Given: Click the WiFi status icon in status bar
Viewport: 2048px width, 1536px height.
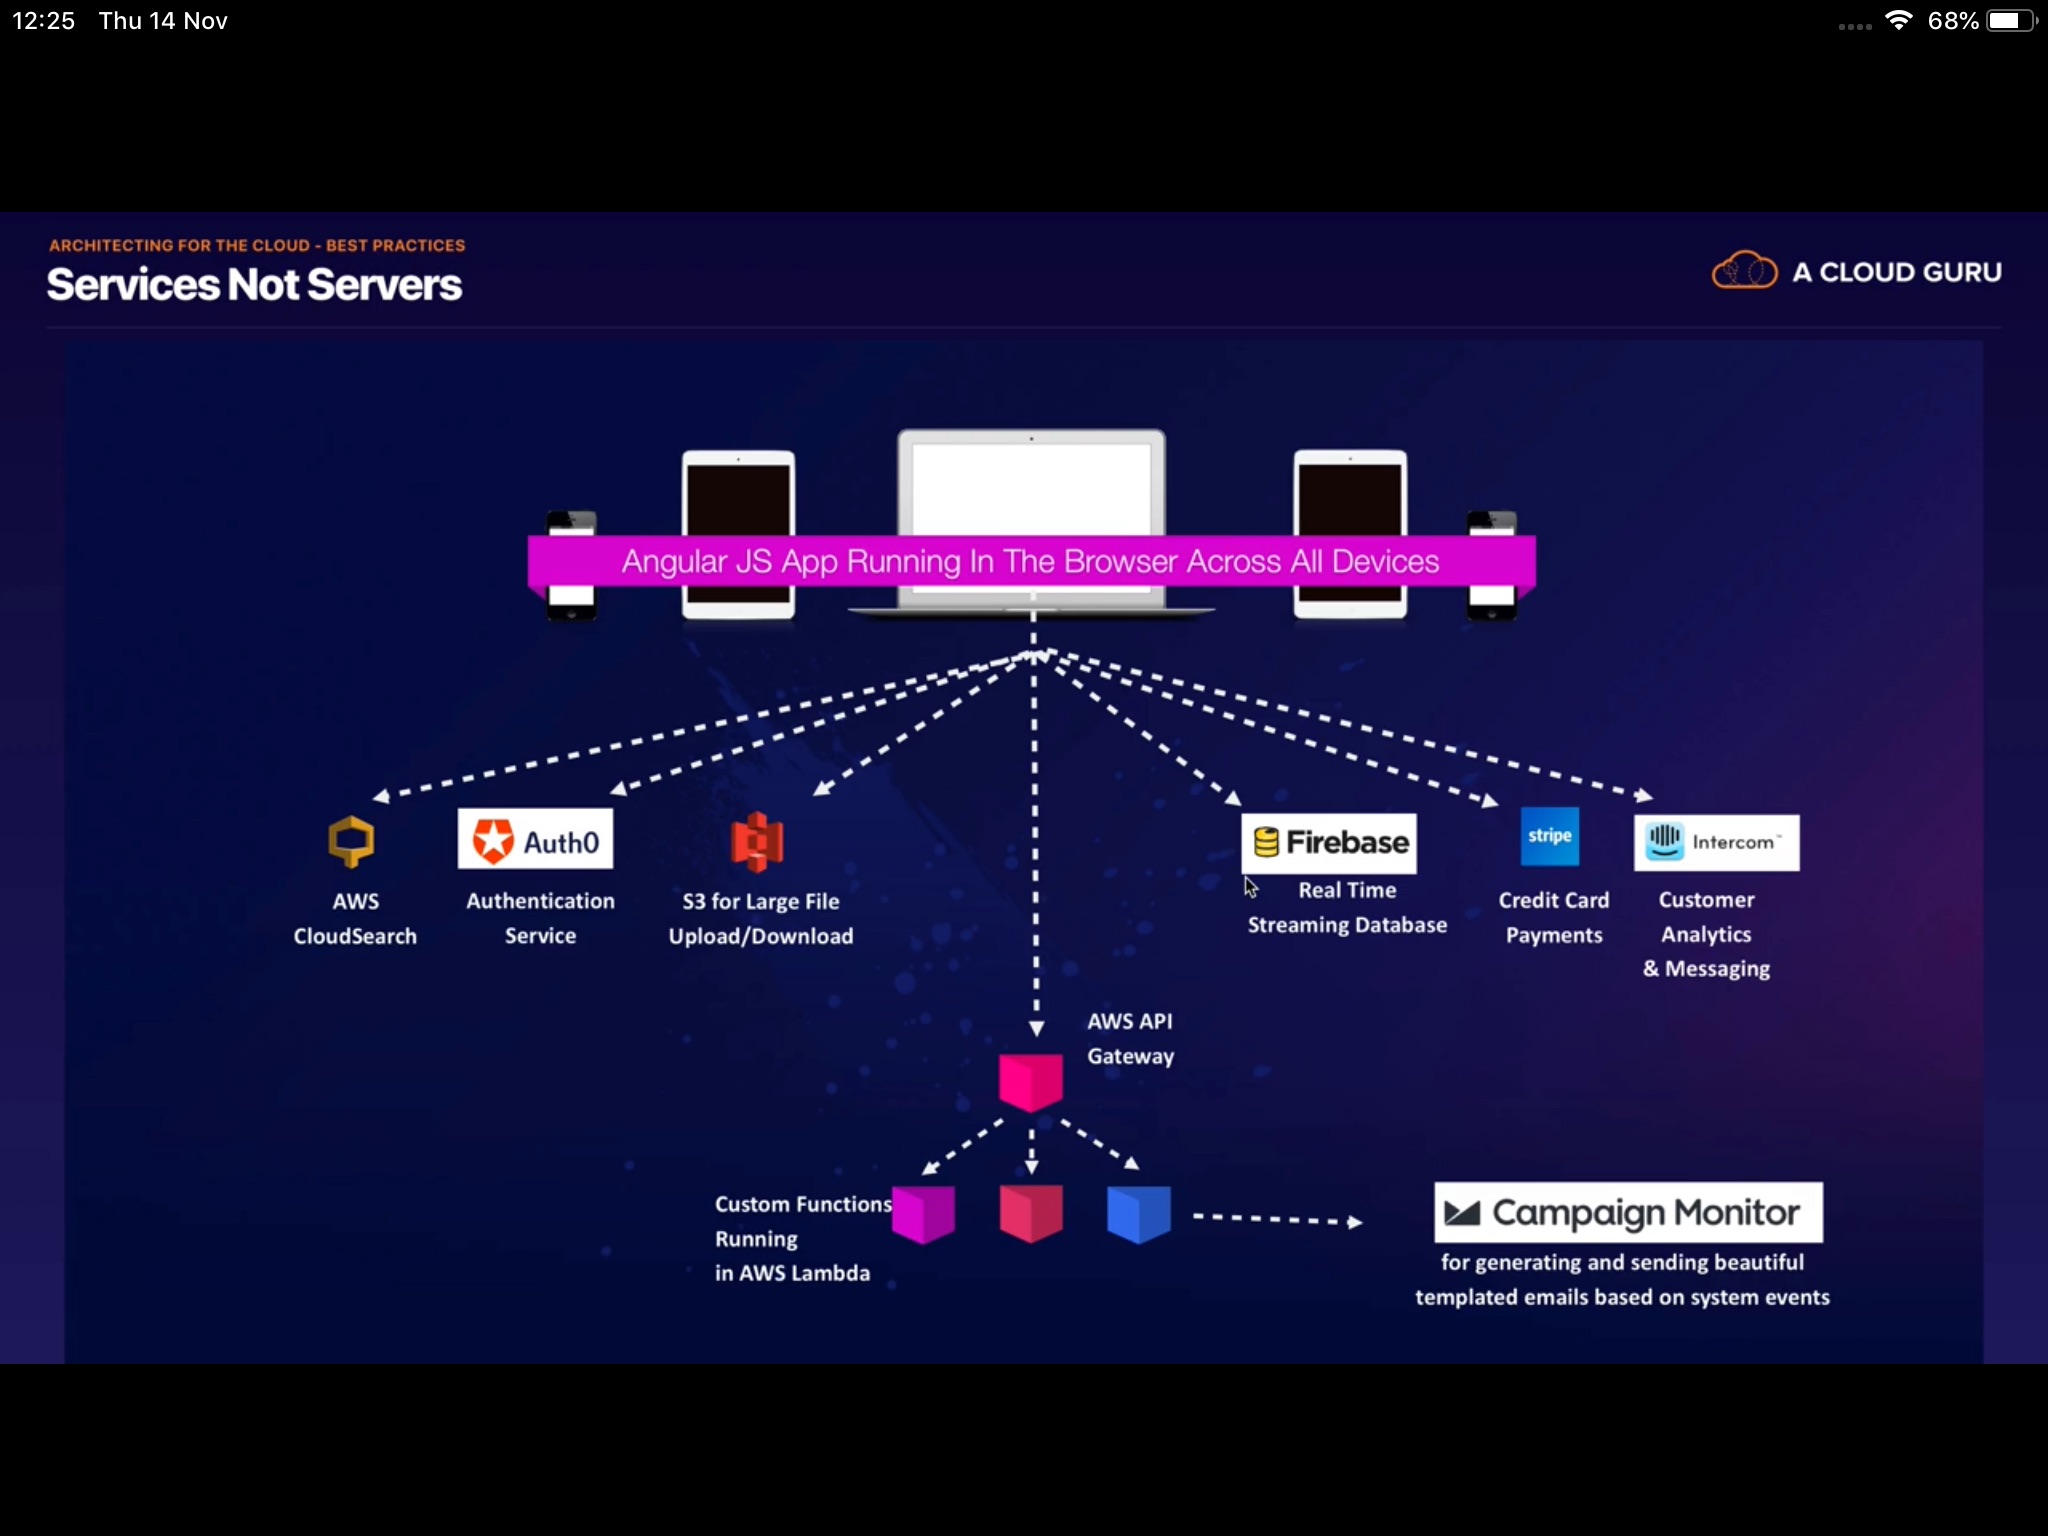Looking at the screenshot, I should tap(1908, 19).
